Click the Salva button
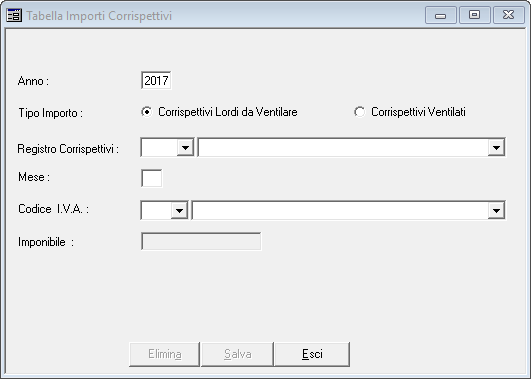The width and height of the screenshot is (531, 379). click(237, 354)
